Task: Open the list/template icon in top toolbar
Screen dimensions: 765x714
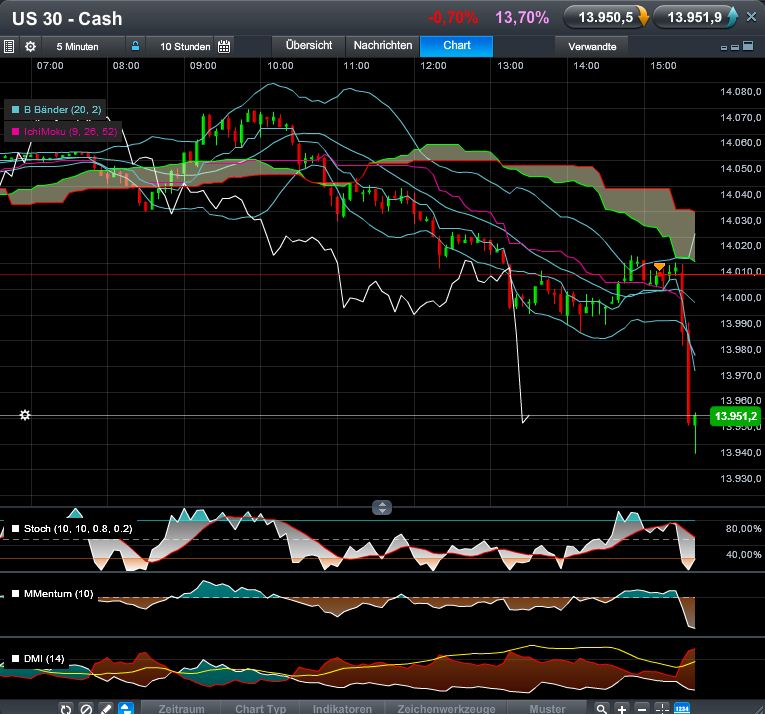Action: coord(8,47)
